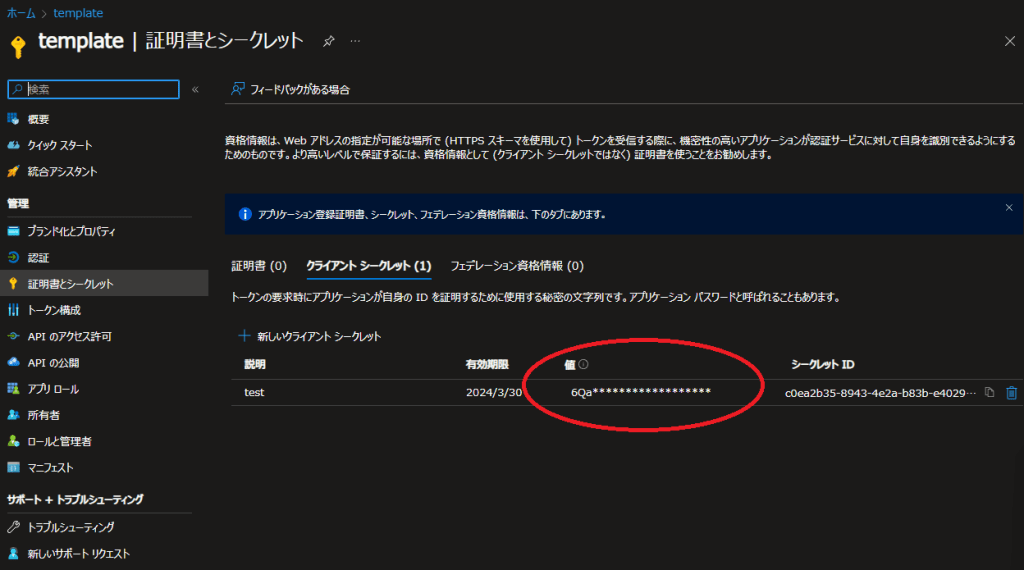The height and width of the screenshot is (570, 1024).
Task: Open the 認証 settings page
Action: [38, 257]
